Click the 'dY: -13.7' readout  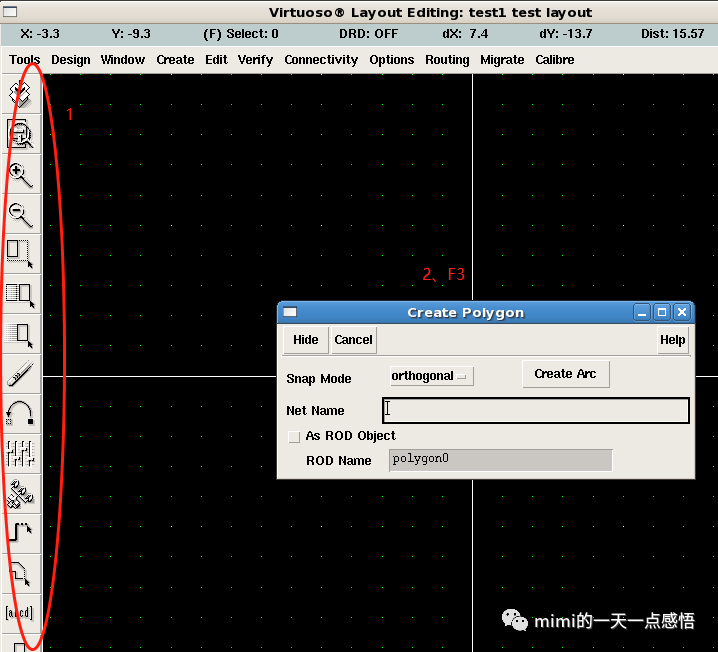566,34
